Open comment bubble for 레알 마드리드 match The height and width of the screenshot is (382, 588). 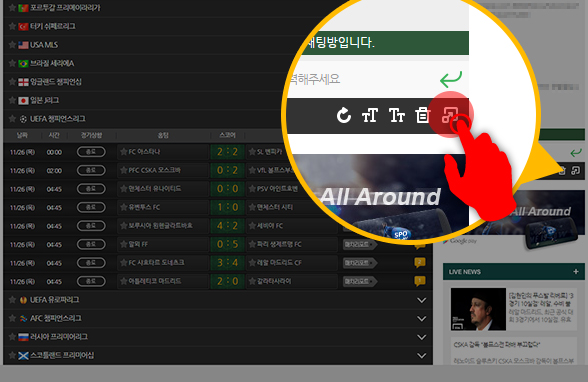420,262
